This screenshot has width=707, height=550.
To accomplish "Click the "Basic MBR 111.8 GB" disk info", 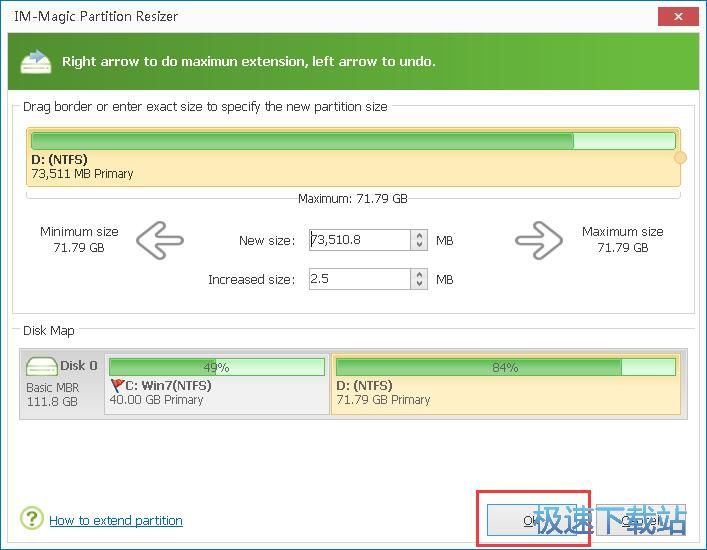I will point(52,394).
